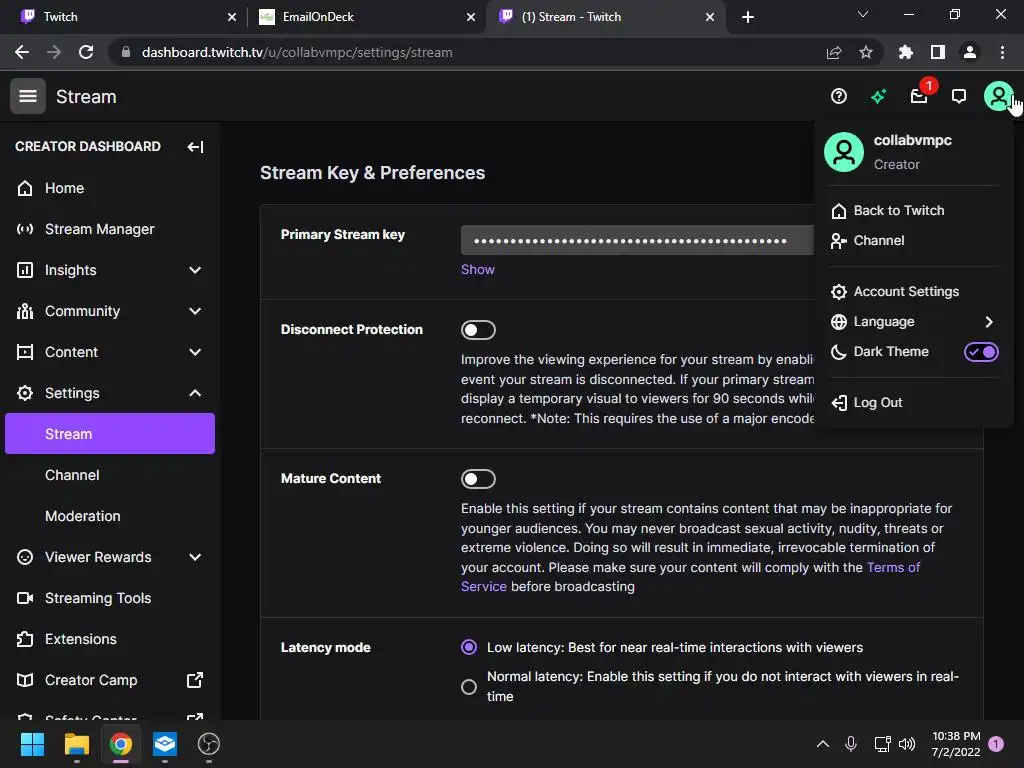1024x768 pixels.
Task: Open File Explorer from taskbar
Action: tap(76, 744)
